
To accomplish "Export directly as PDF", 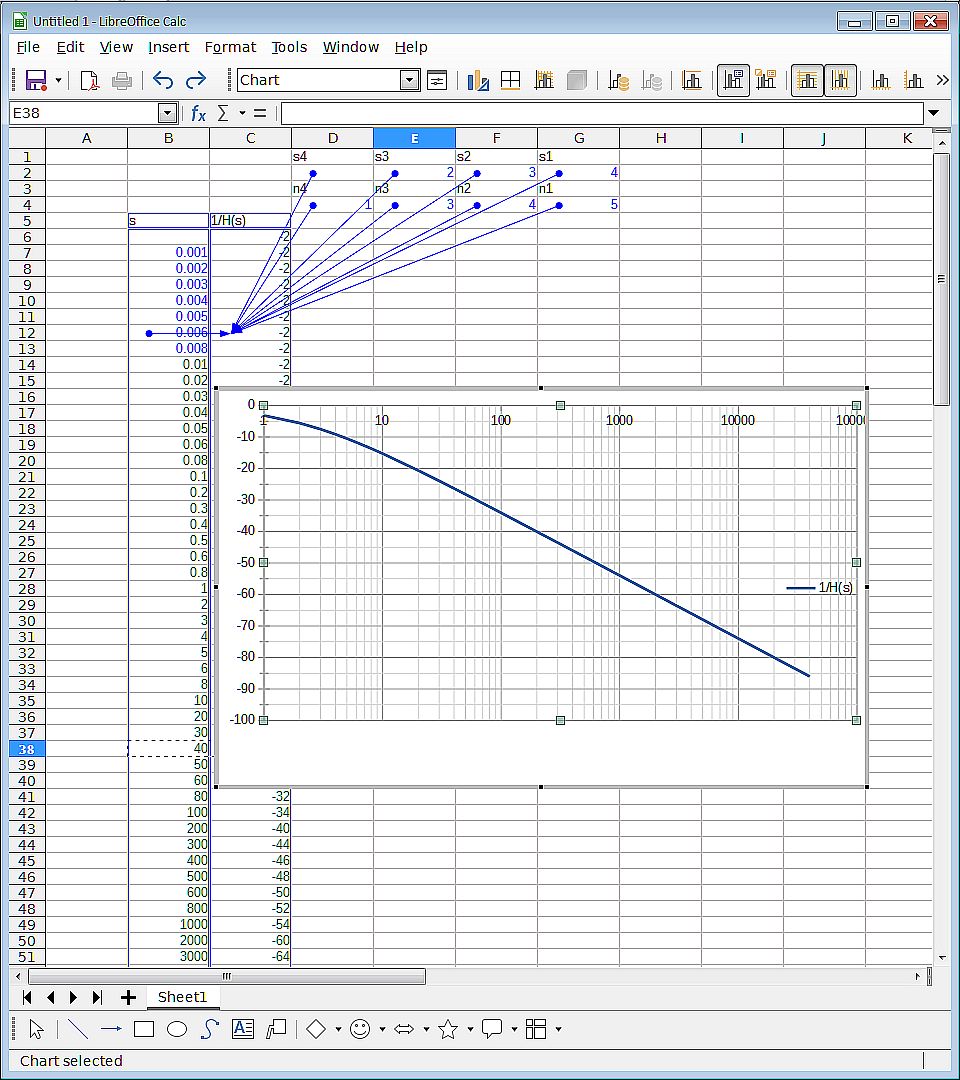I will pyautogui.click(x=90, y=81).
